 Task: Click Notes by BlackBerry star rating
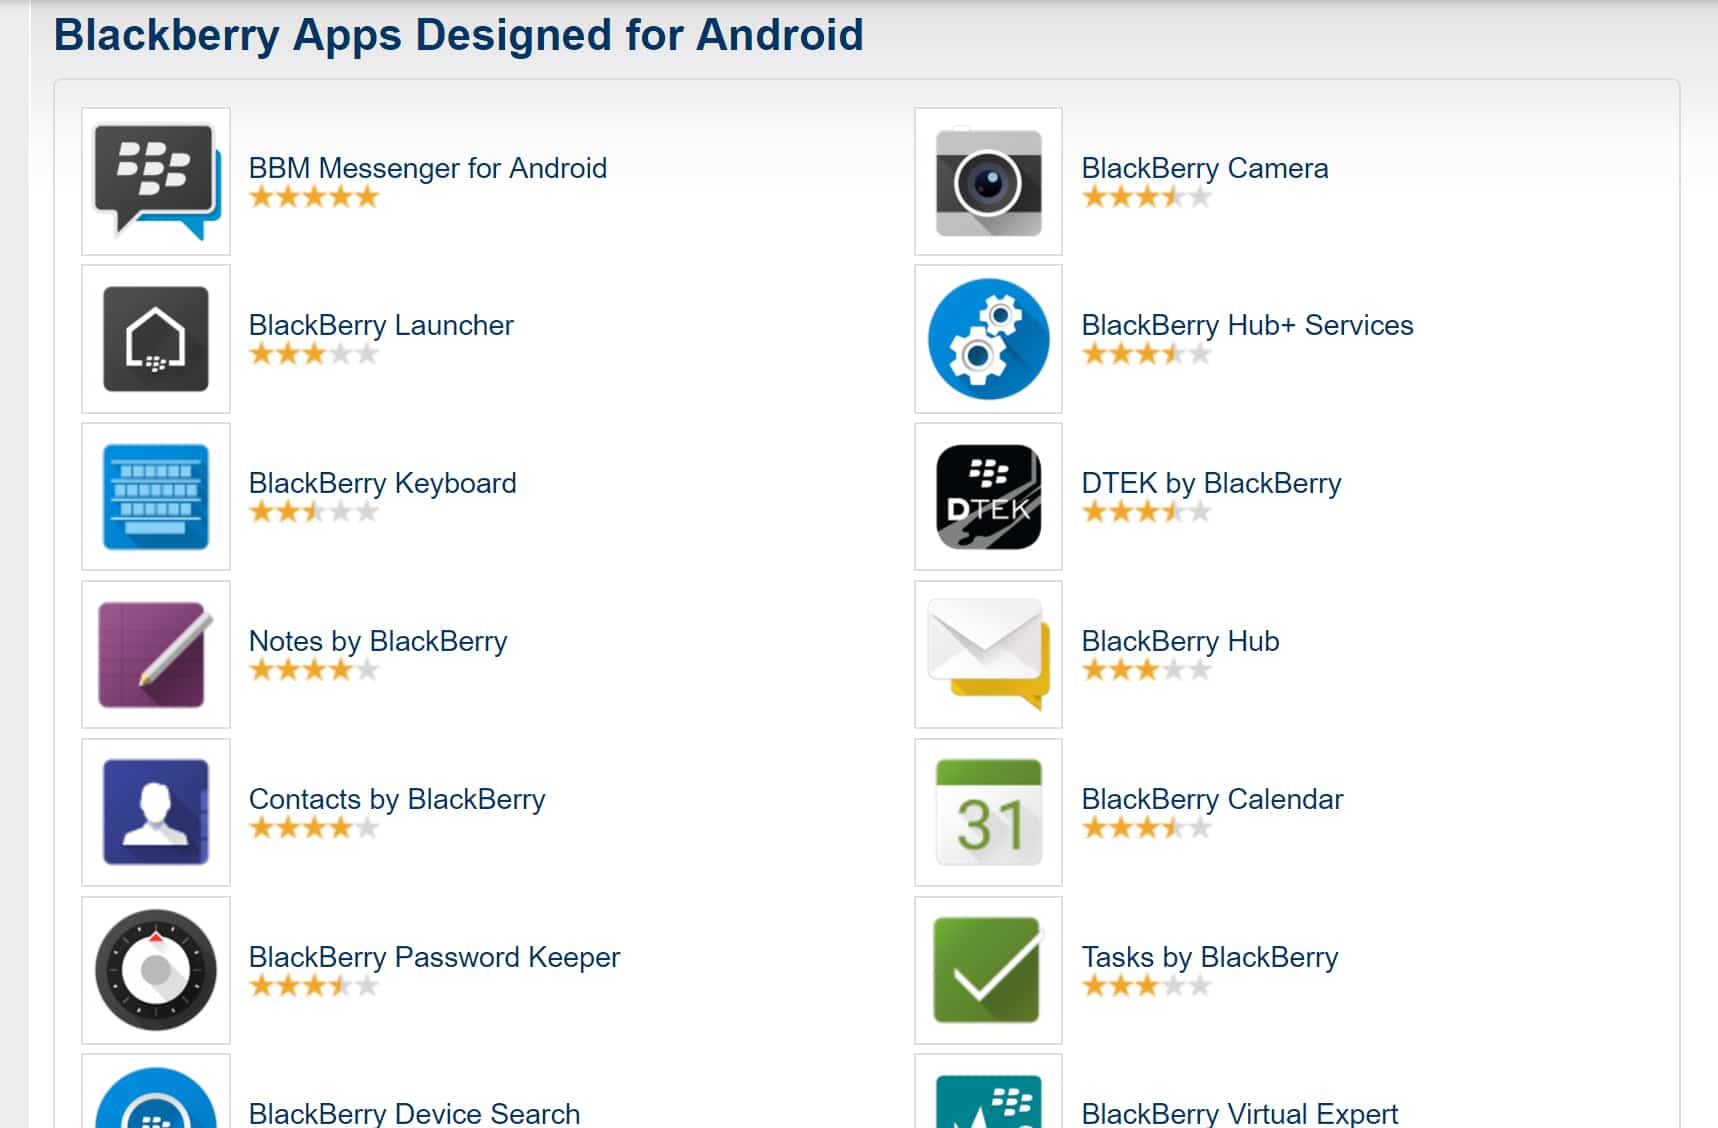tap(314, 670)
